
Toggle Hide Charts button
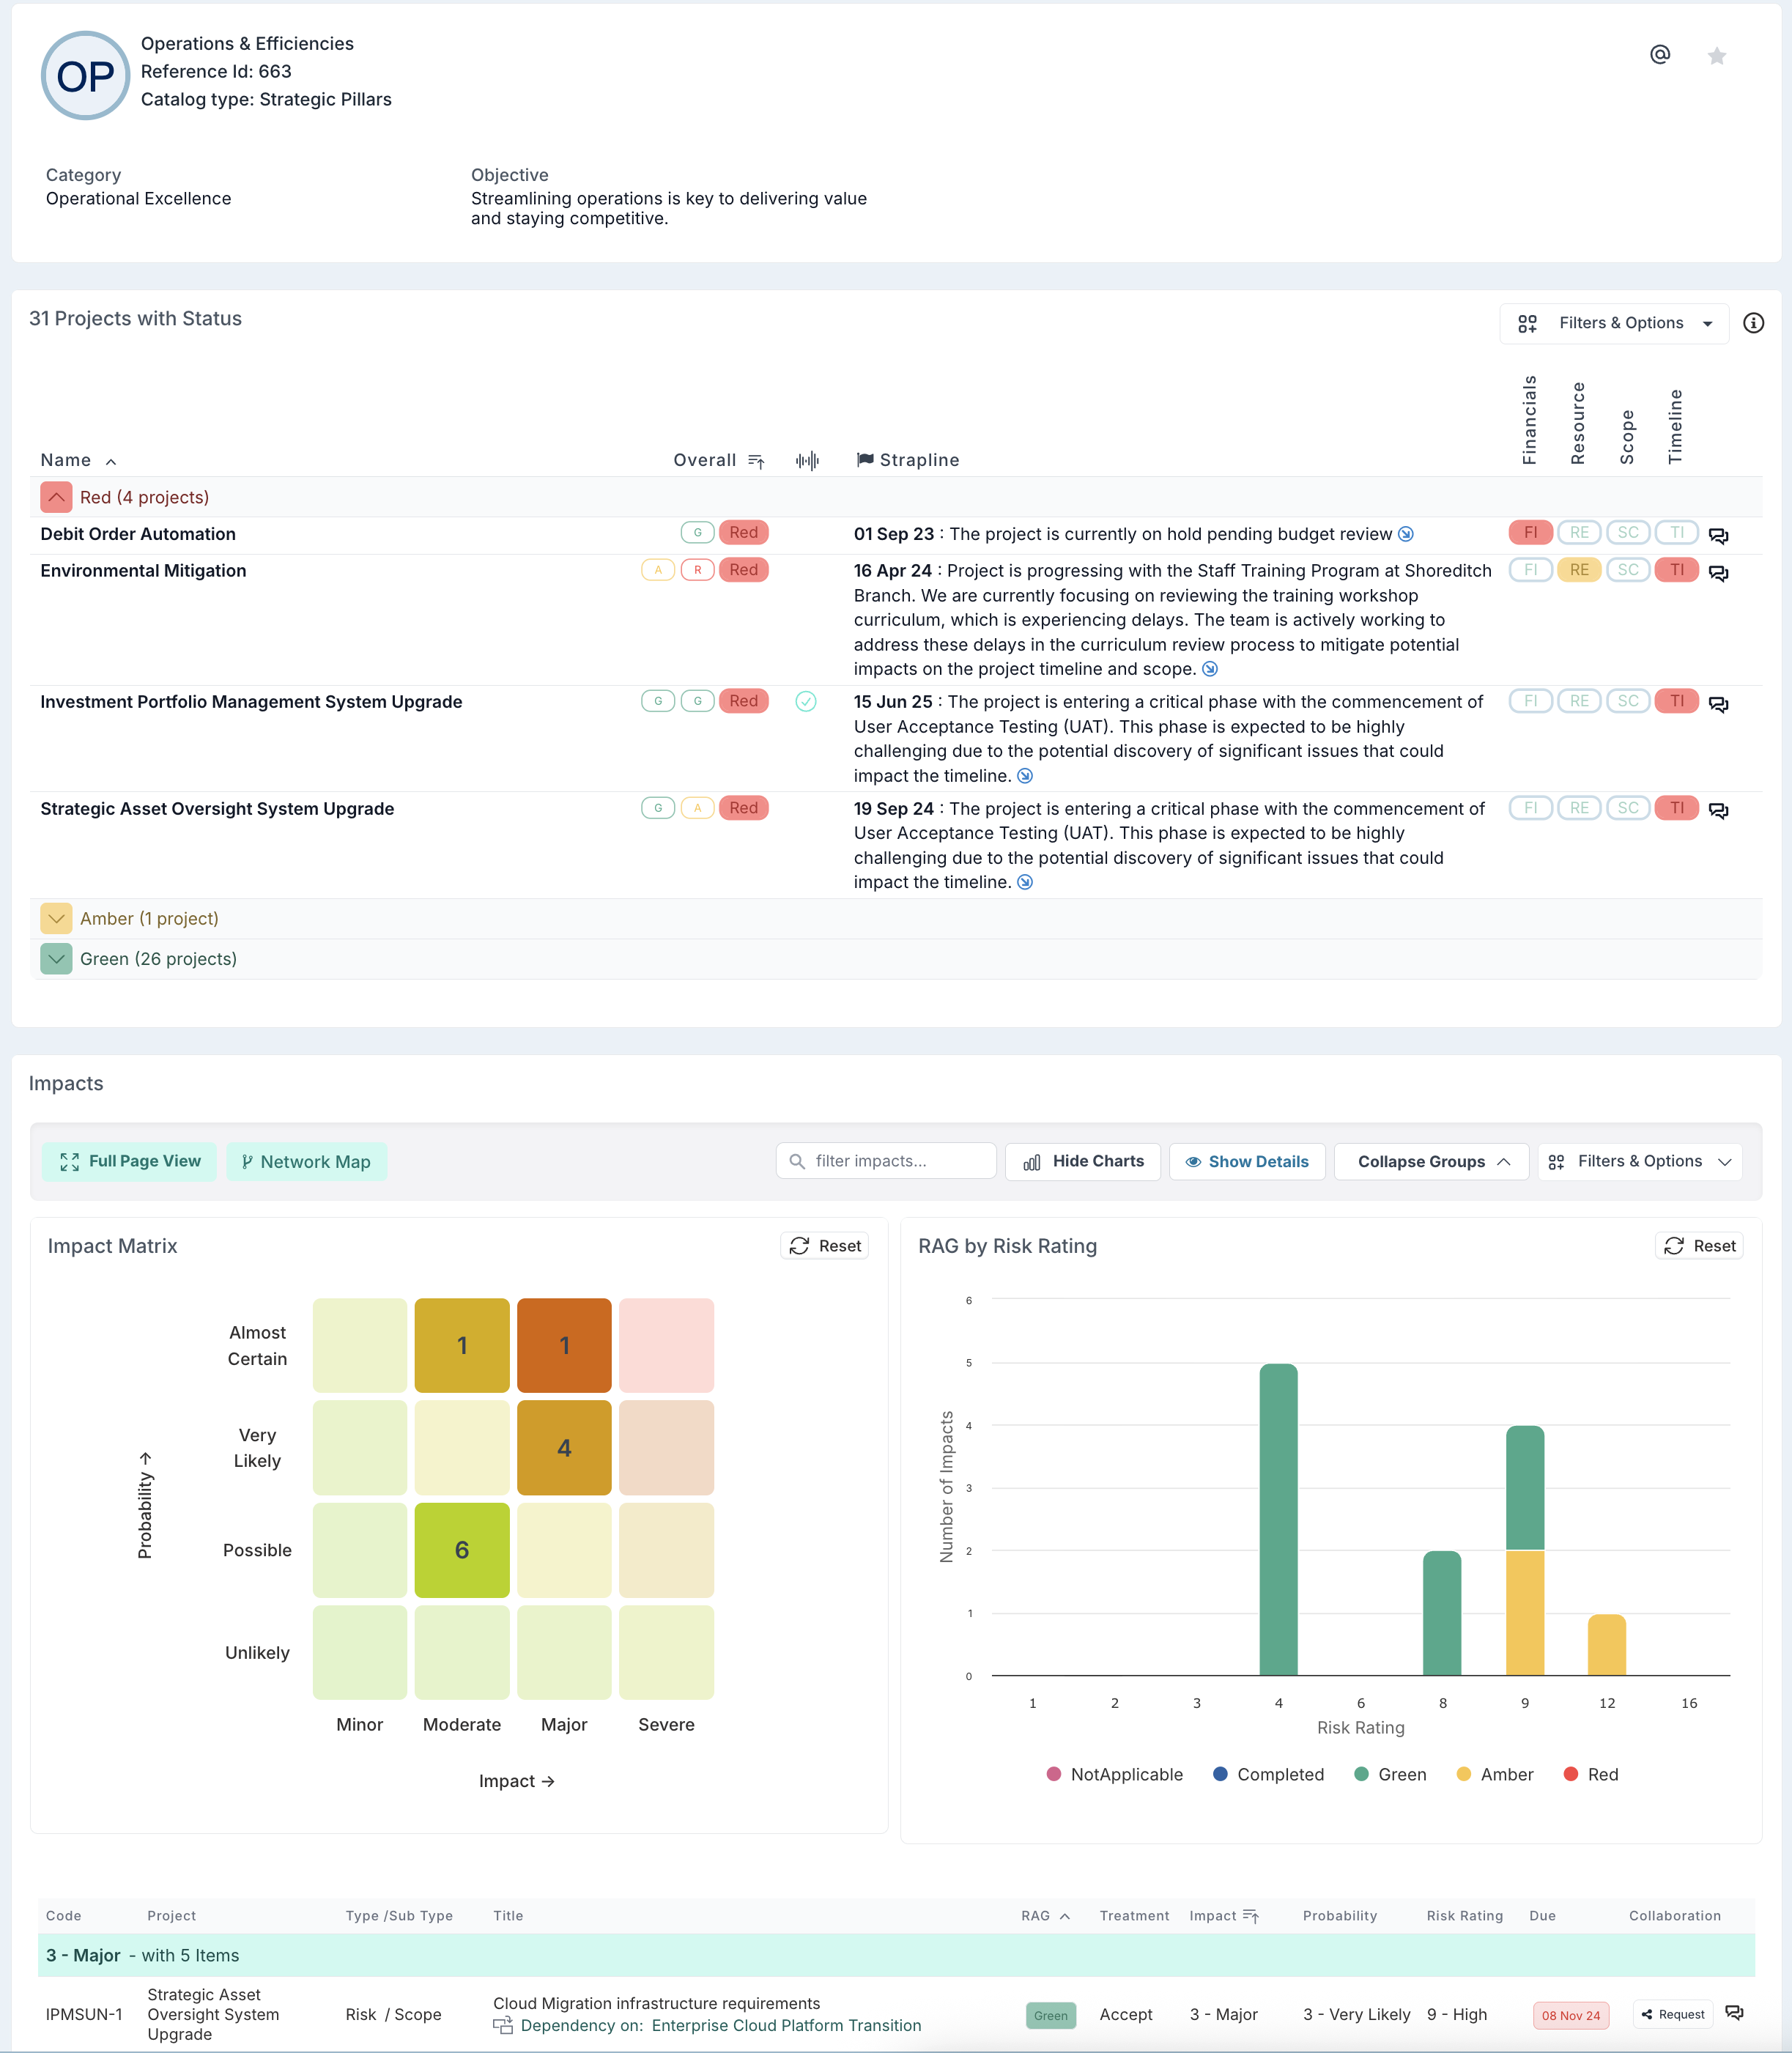pos(1083,1161)
